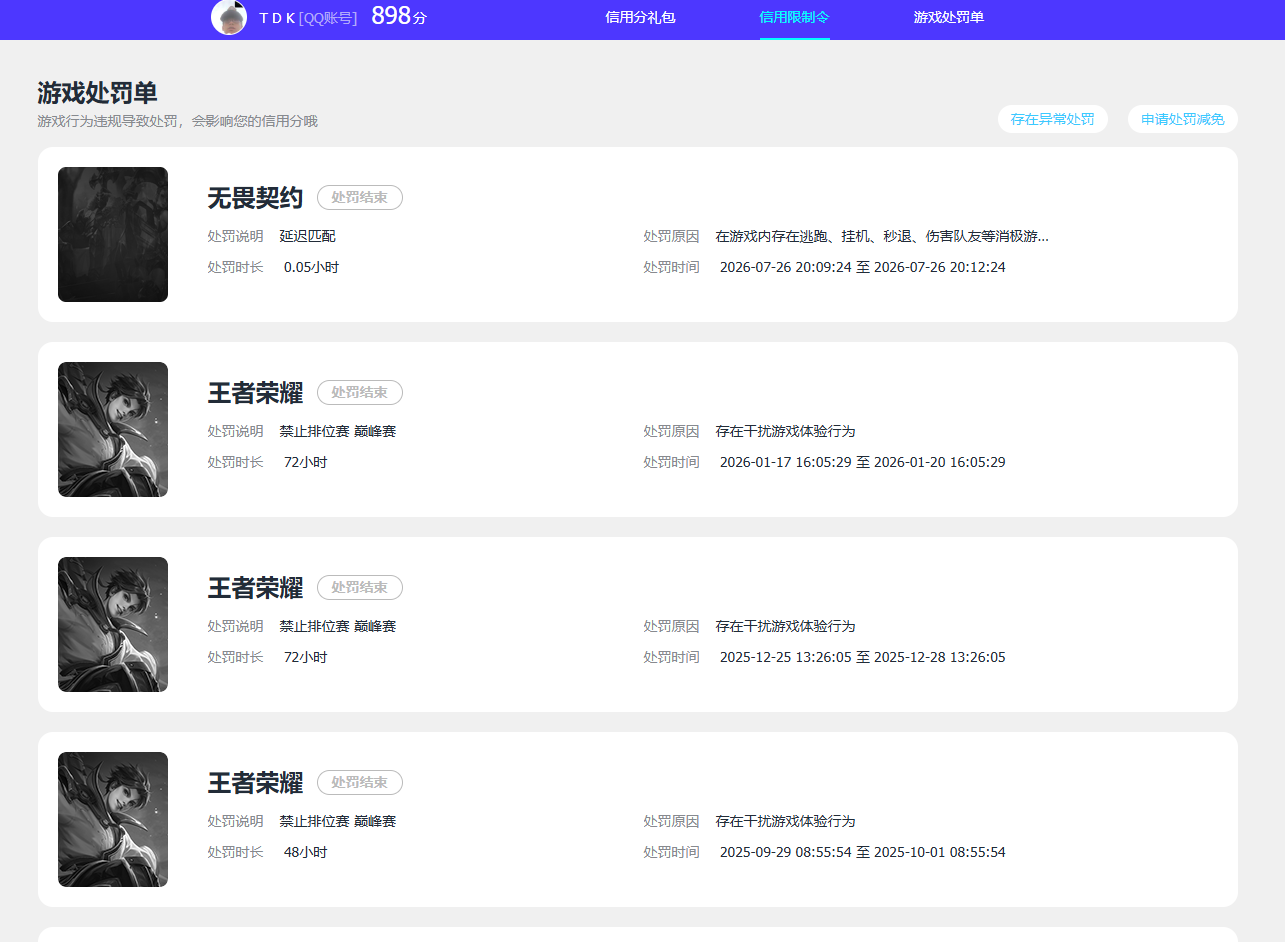Viewport: 1285px width, 942px height.
Task: Click the 存在异常处罚 button
Action: 1052,119
